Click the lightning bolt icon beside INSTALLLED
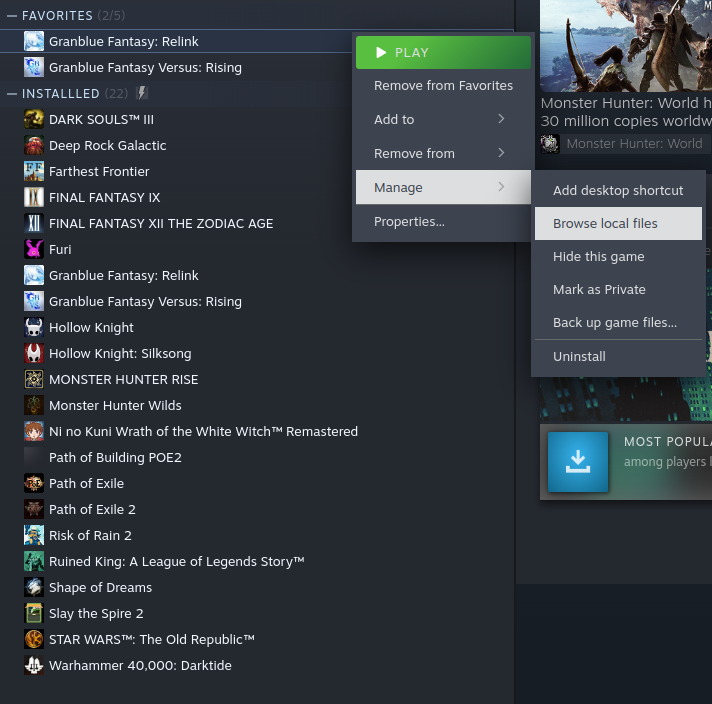The height and width of the screenshot is (704, 712). pos(142,93)
